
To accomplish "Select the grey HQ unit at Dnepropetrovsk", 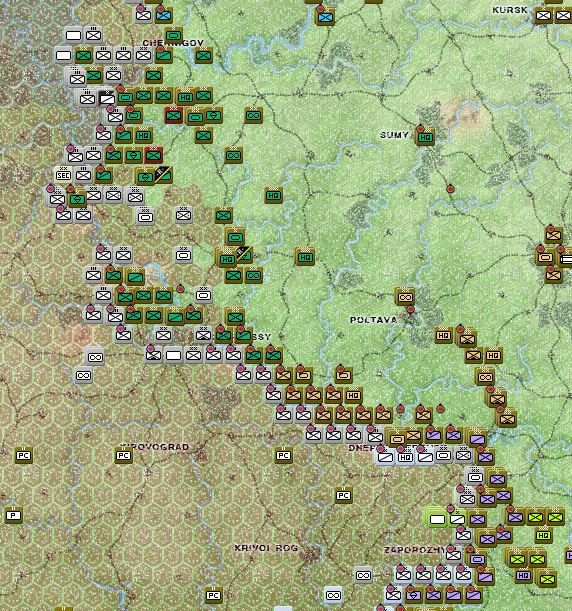I will tap(405, 457).
